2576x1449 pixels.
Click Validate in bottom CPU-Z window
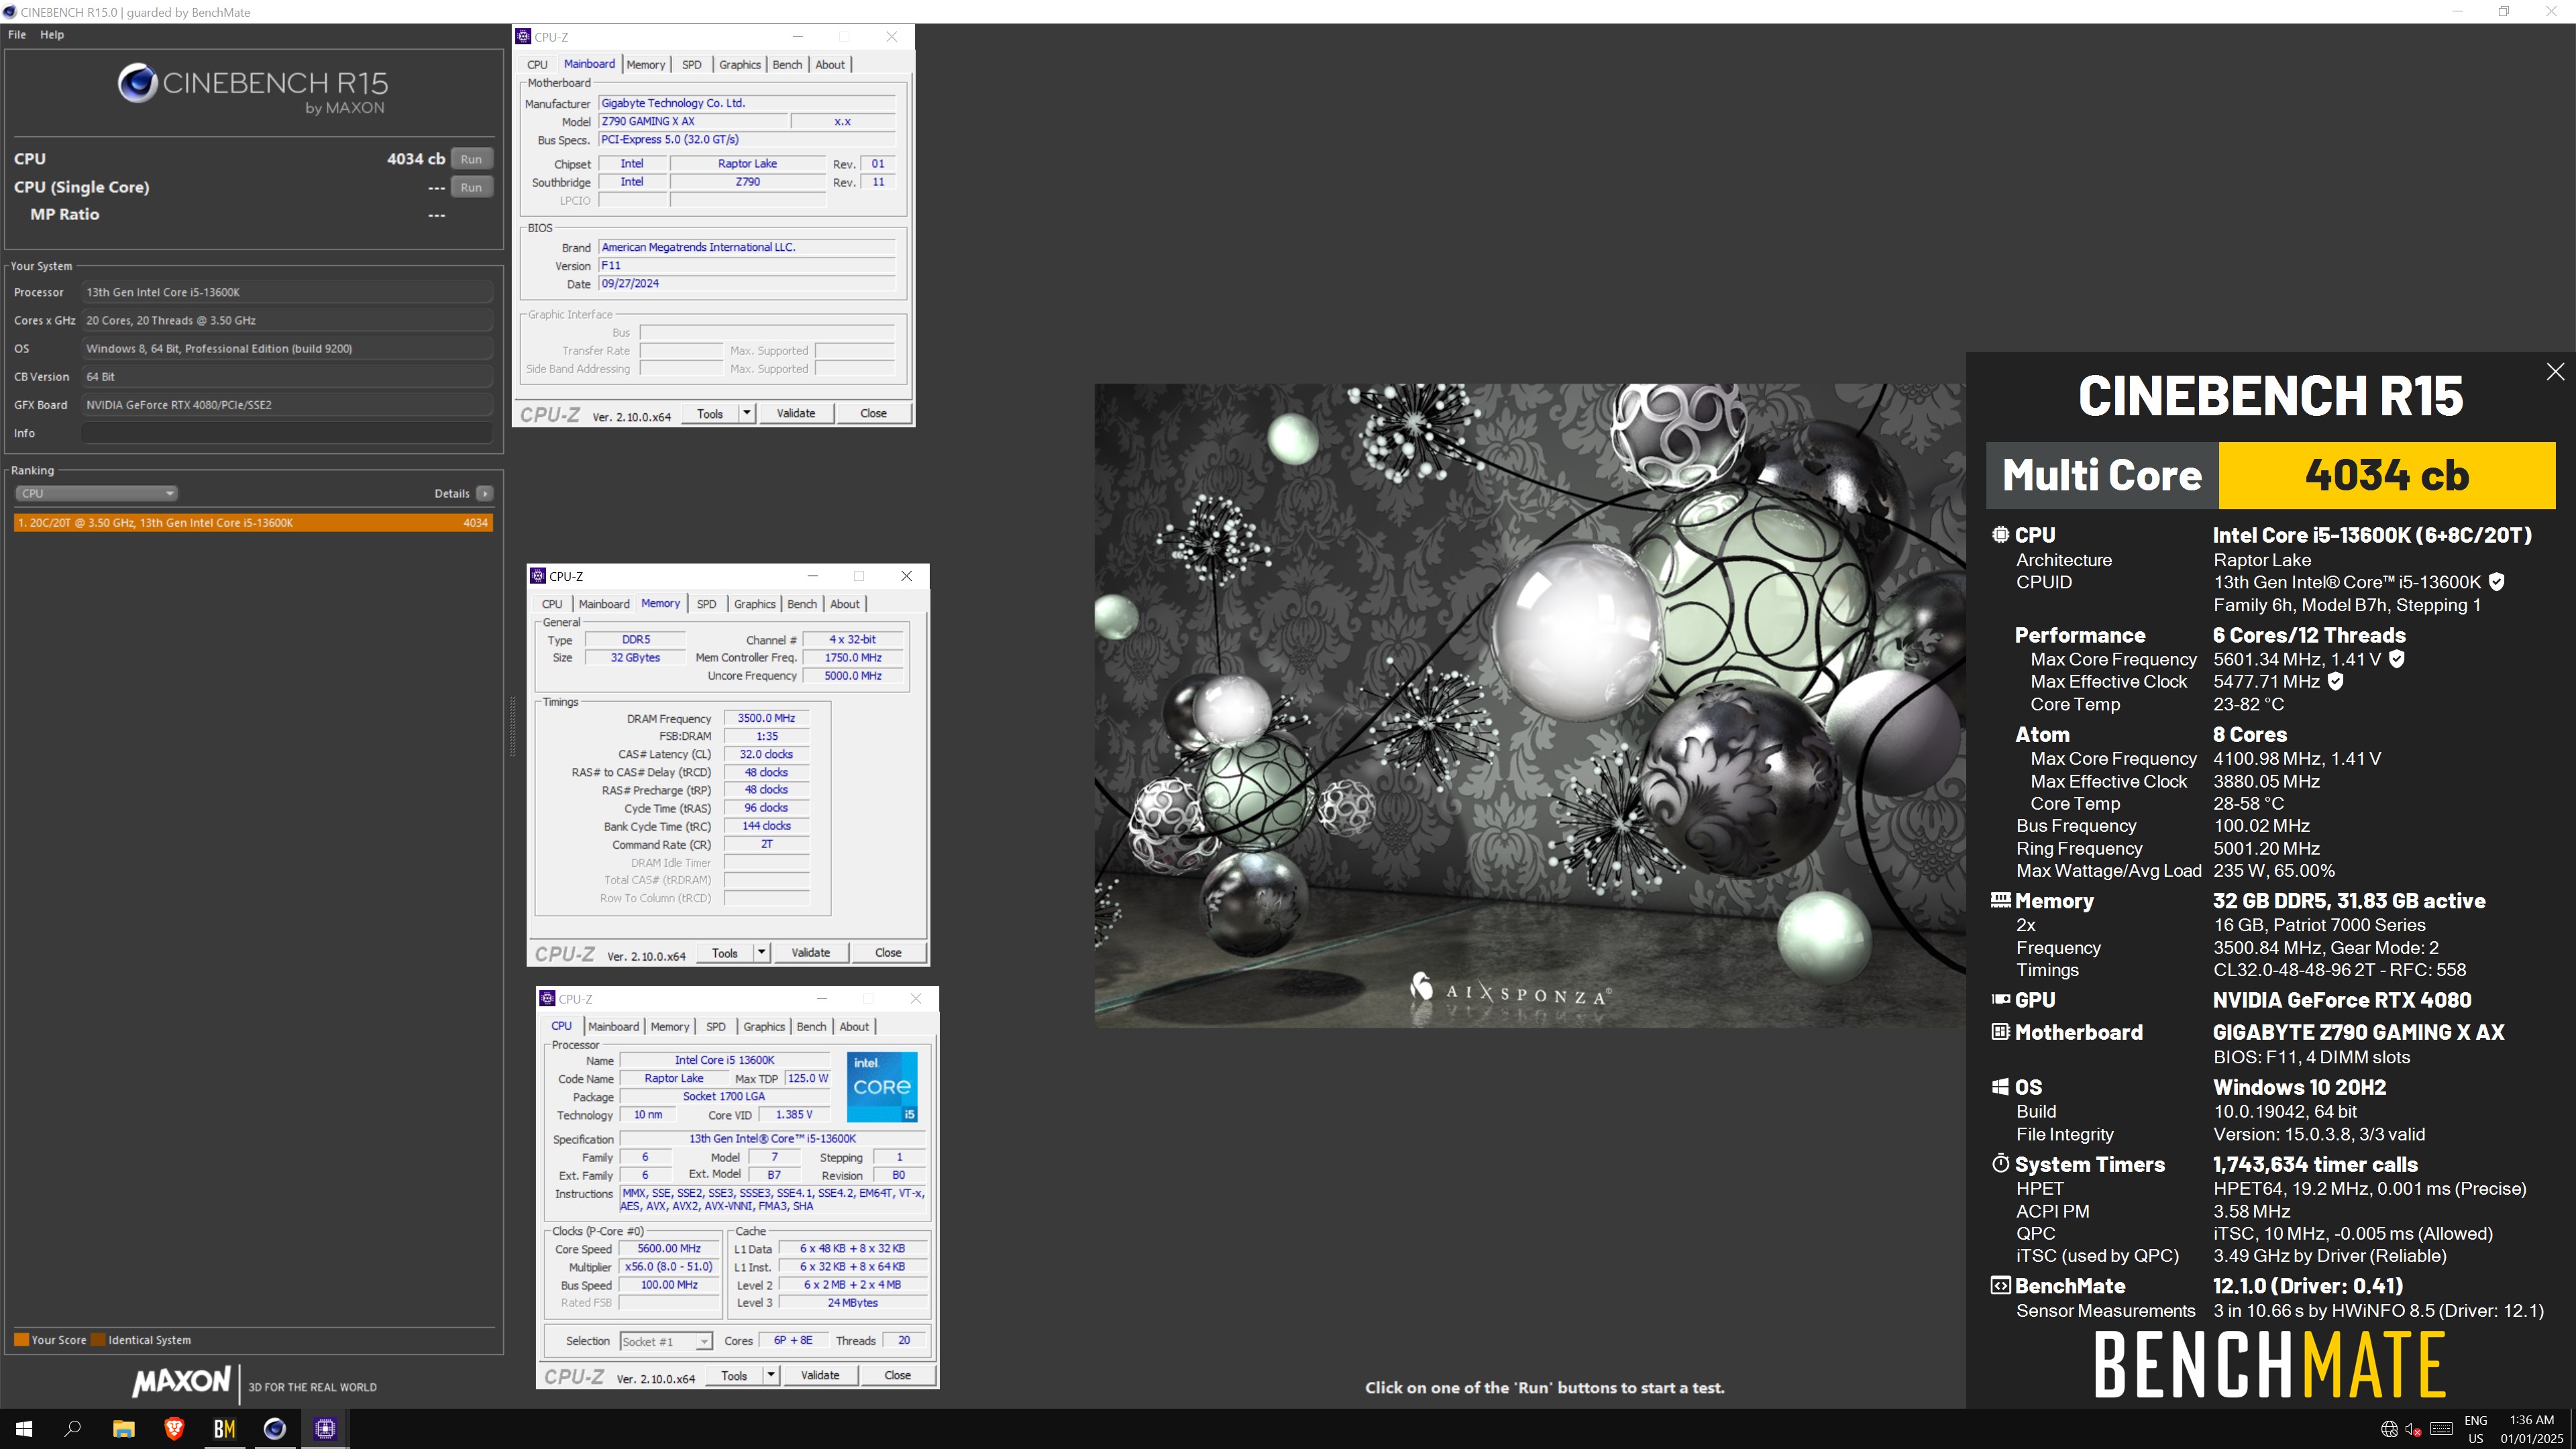pos(820,1376)
